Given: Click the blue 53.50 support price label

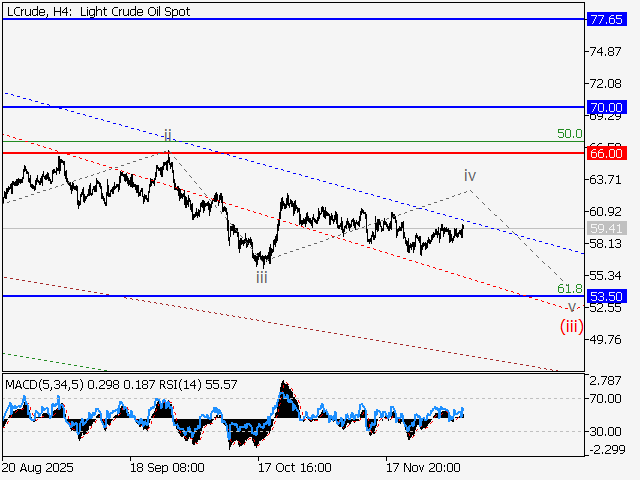Looking at the screenshot, I should 607,297.
